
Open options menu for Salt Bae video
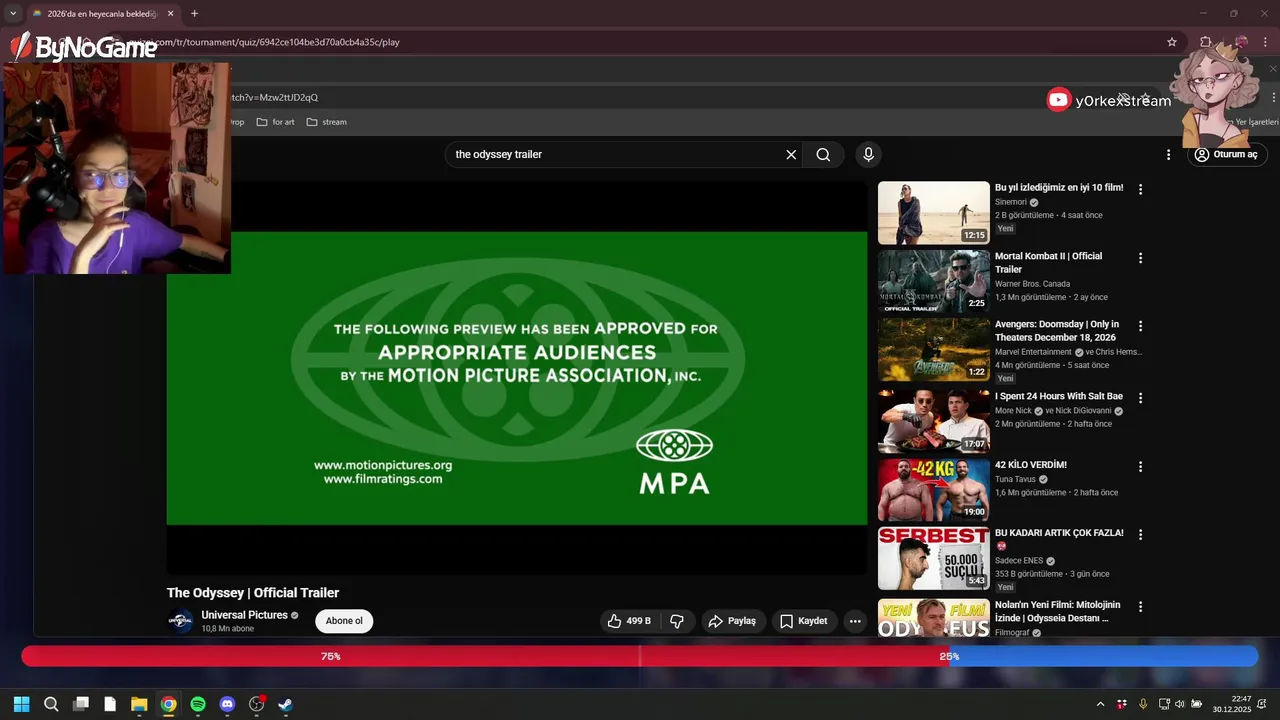[1140, 398]
